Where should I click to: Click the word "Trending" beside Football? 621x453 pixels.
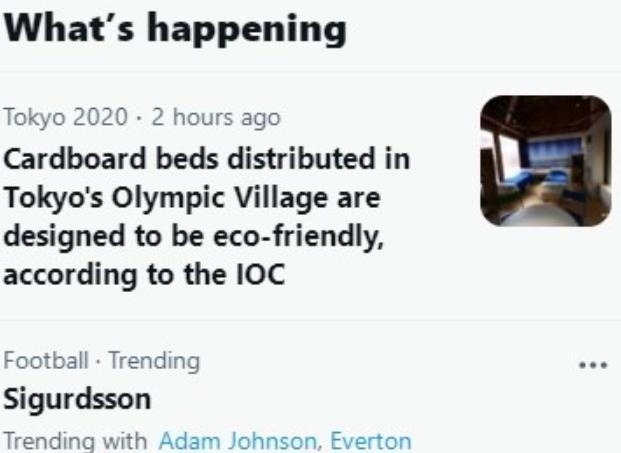tap(154, 358)
